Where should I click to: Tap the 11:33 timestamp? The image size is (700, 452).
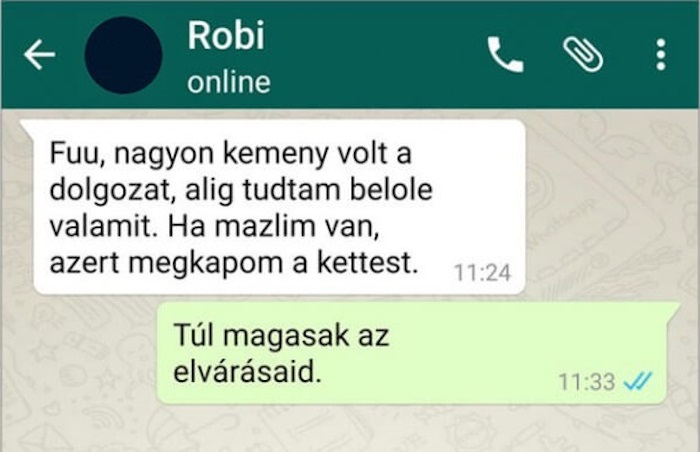tap(587, 382)
